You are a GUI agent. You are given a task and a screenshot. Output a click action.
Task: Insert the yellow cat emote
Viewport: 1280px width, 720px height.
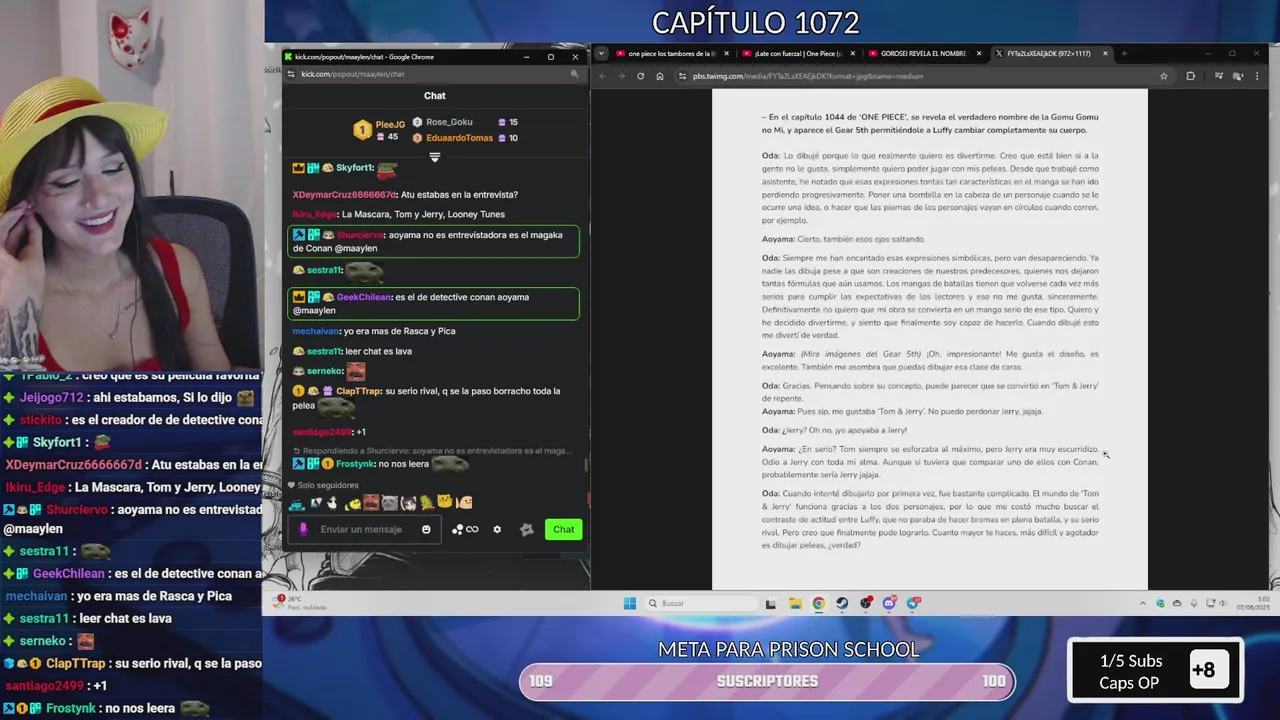coord(445,501)
